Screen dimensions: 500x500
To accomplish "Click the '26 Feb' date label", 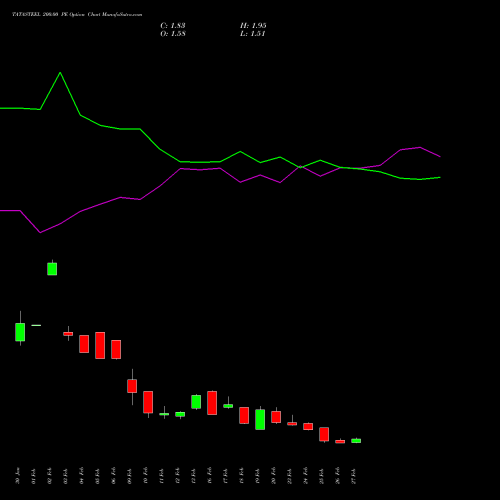I will (338, 476).
